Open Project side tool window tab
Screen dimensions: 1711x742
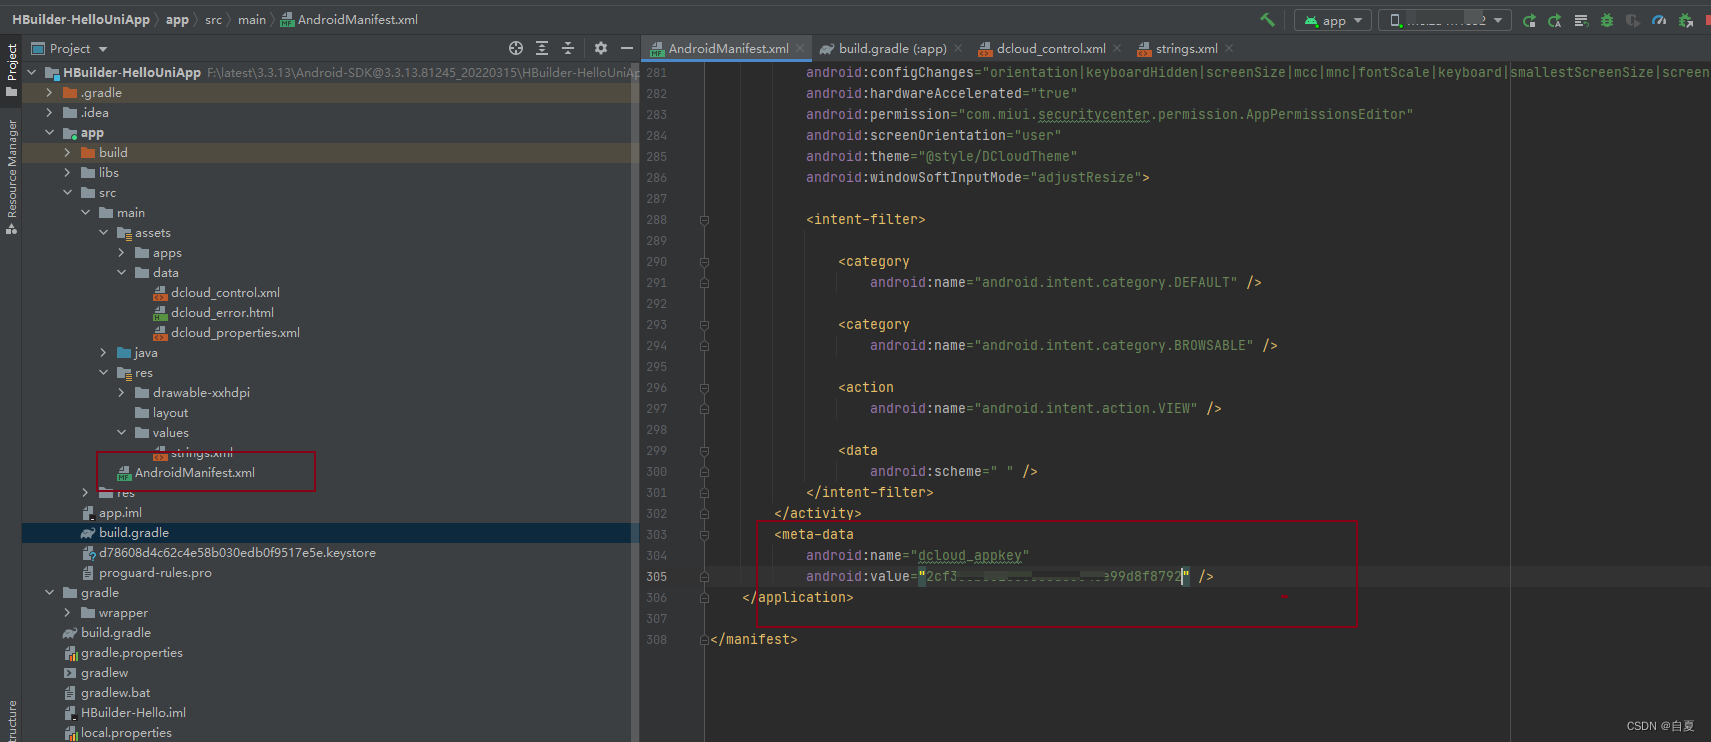click(x=11, y=70)
